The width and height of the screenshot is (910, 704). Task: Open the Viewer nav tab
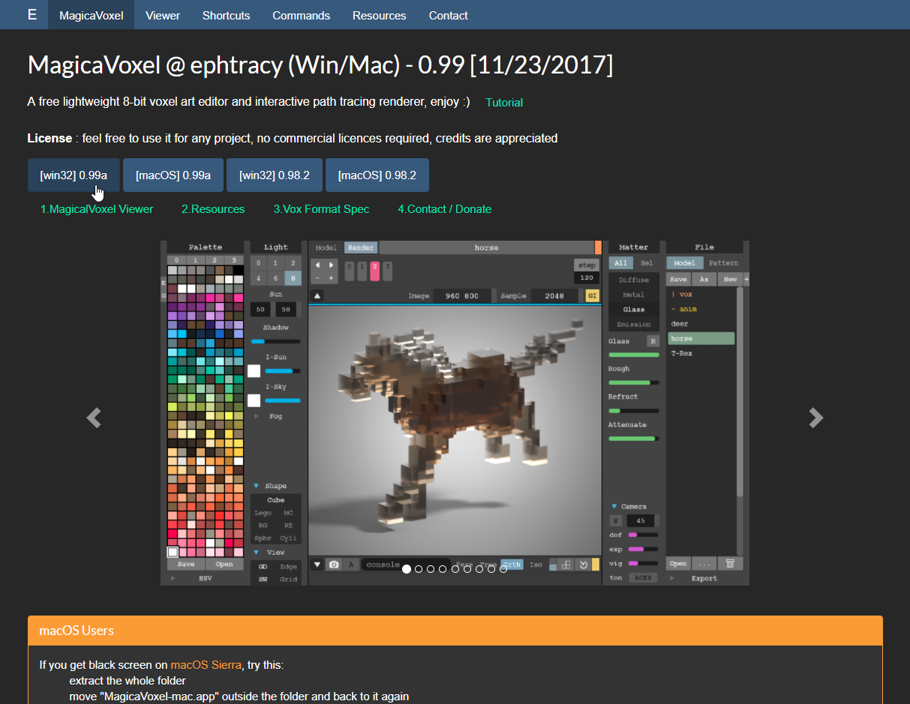tap(162, 15)
